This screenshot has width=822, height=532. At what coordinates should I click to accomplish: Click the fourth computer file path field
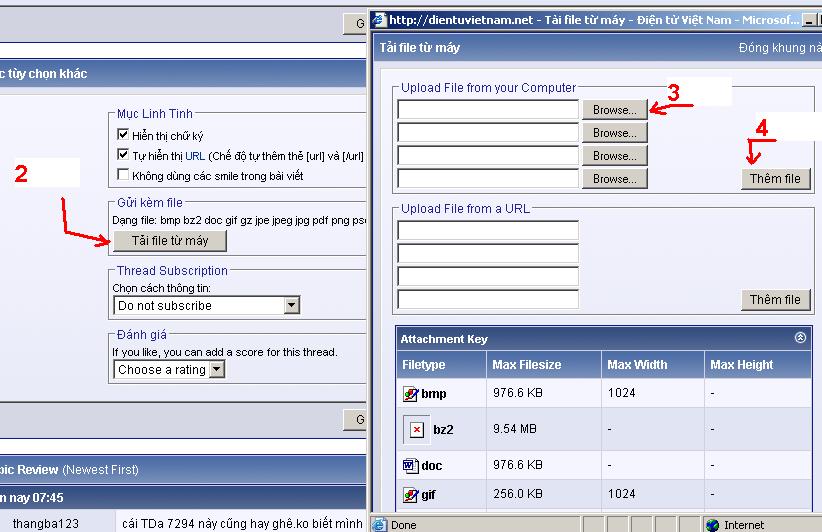point(488,179)
